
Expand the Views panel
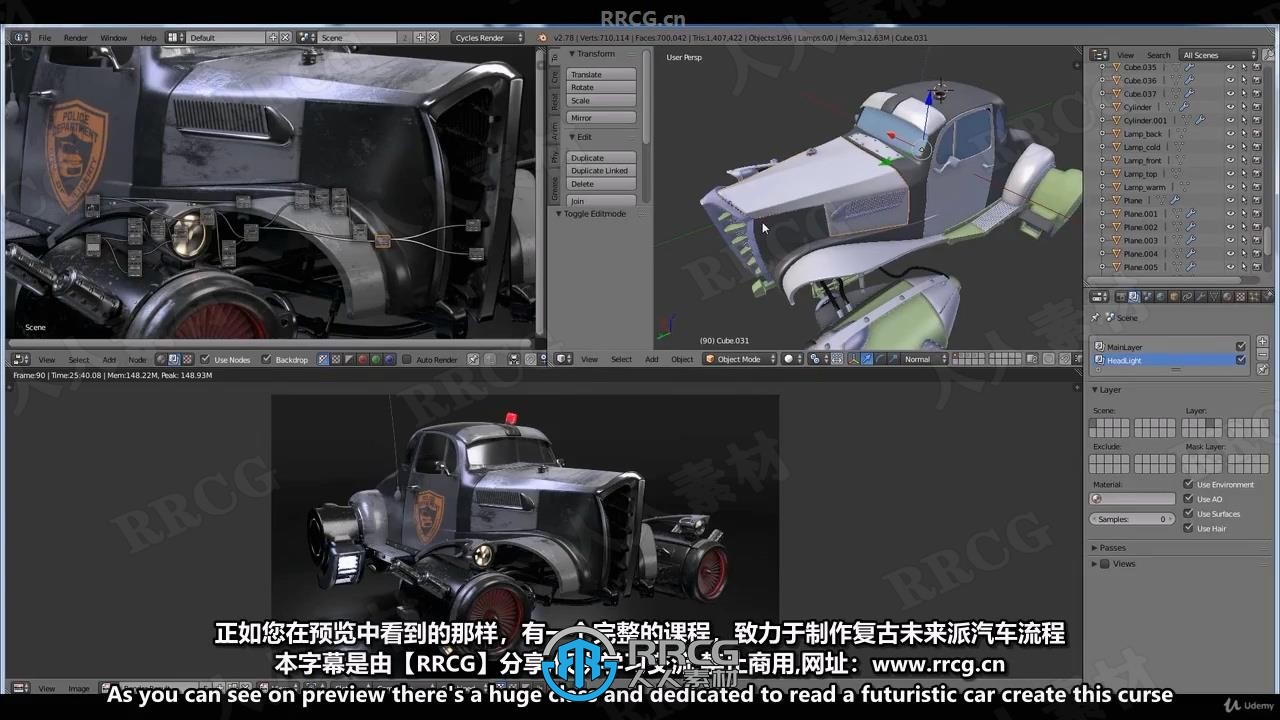(x=1095, y=564)
